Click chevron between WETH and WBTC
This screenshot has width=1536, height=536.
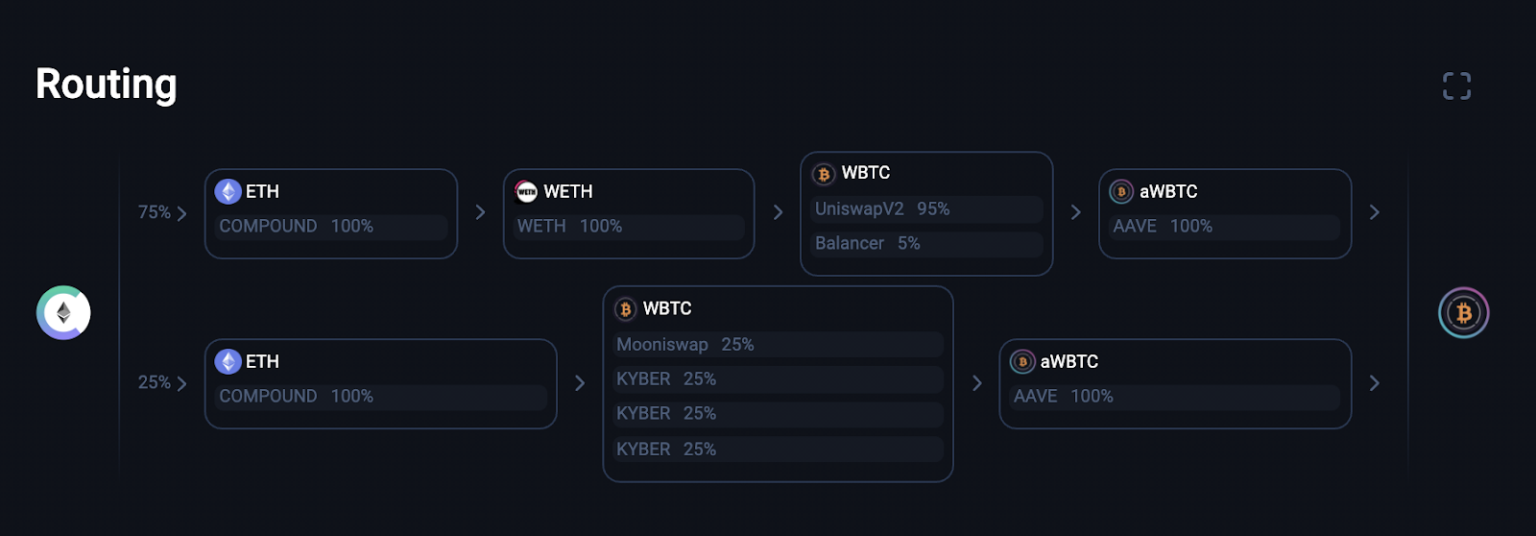pyautogui.click(x=778, y=212)
